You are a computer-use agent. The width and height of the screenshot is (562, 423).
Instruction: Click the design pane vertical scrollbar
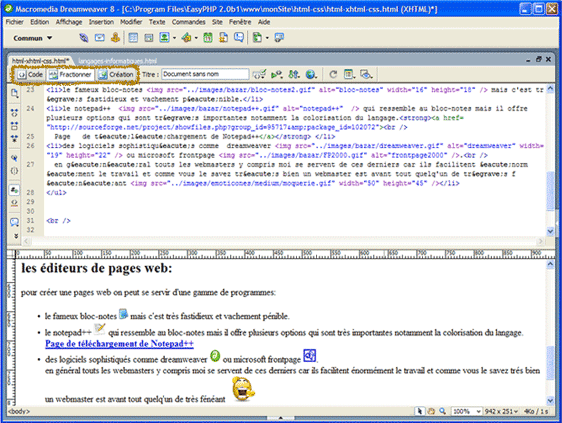(550, 363)
